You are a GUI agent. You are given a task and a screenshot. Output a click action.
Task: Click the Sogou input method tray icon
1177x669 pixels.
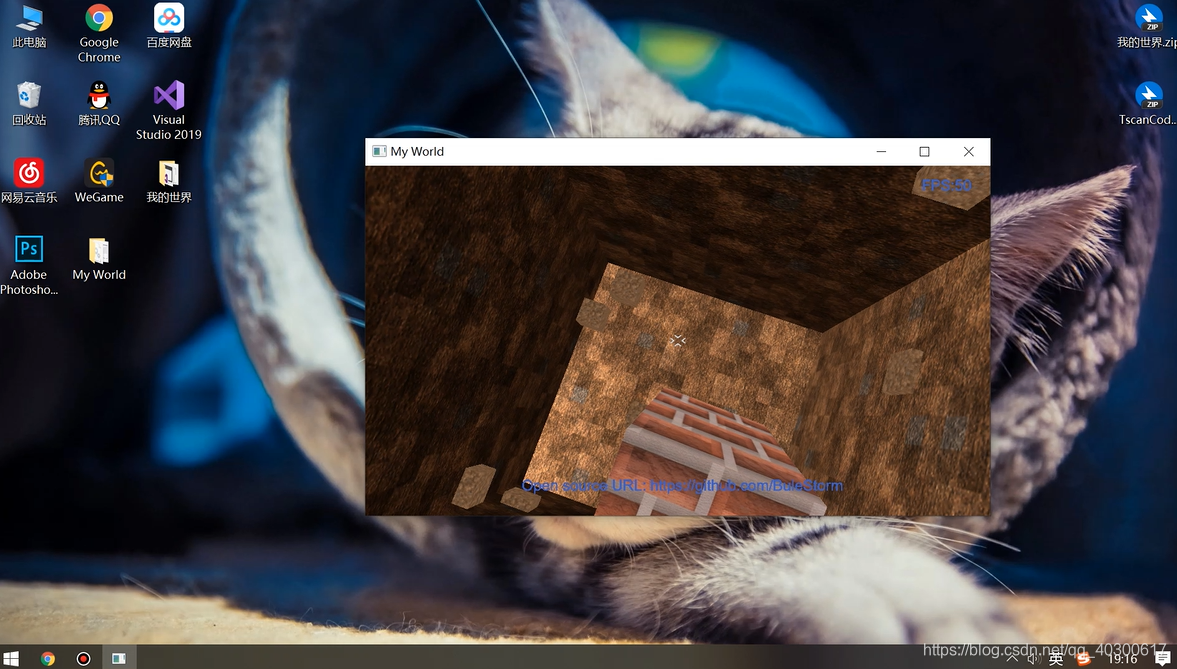pyautogui.click(x=1083, y=659)
